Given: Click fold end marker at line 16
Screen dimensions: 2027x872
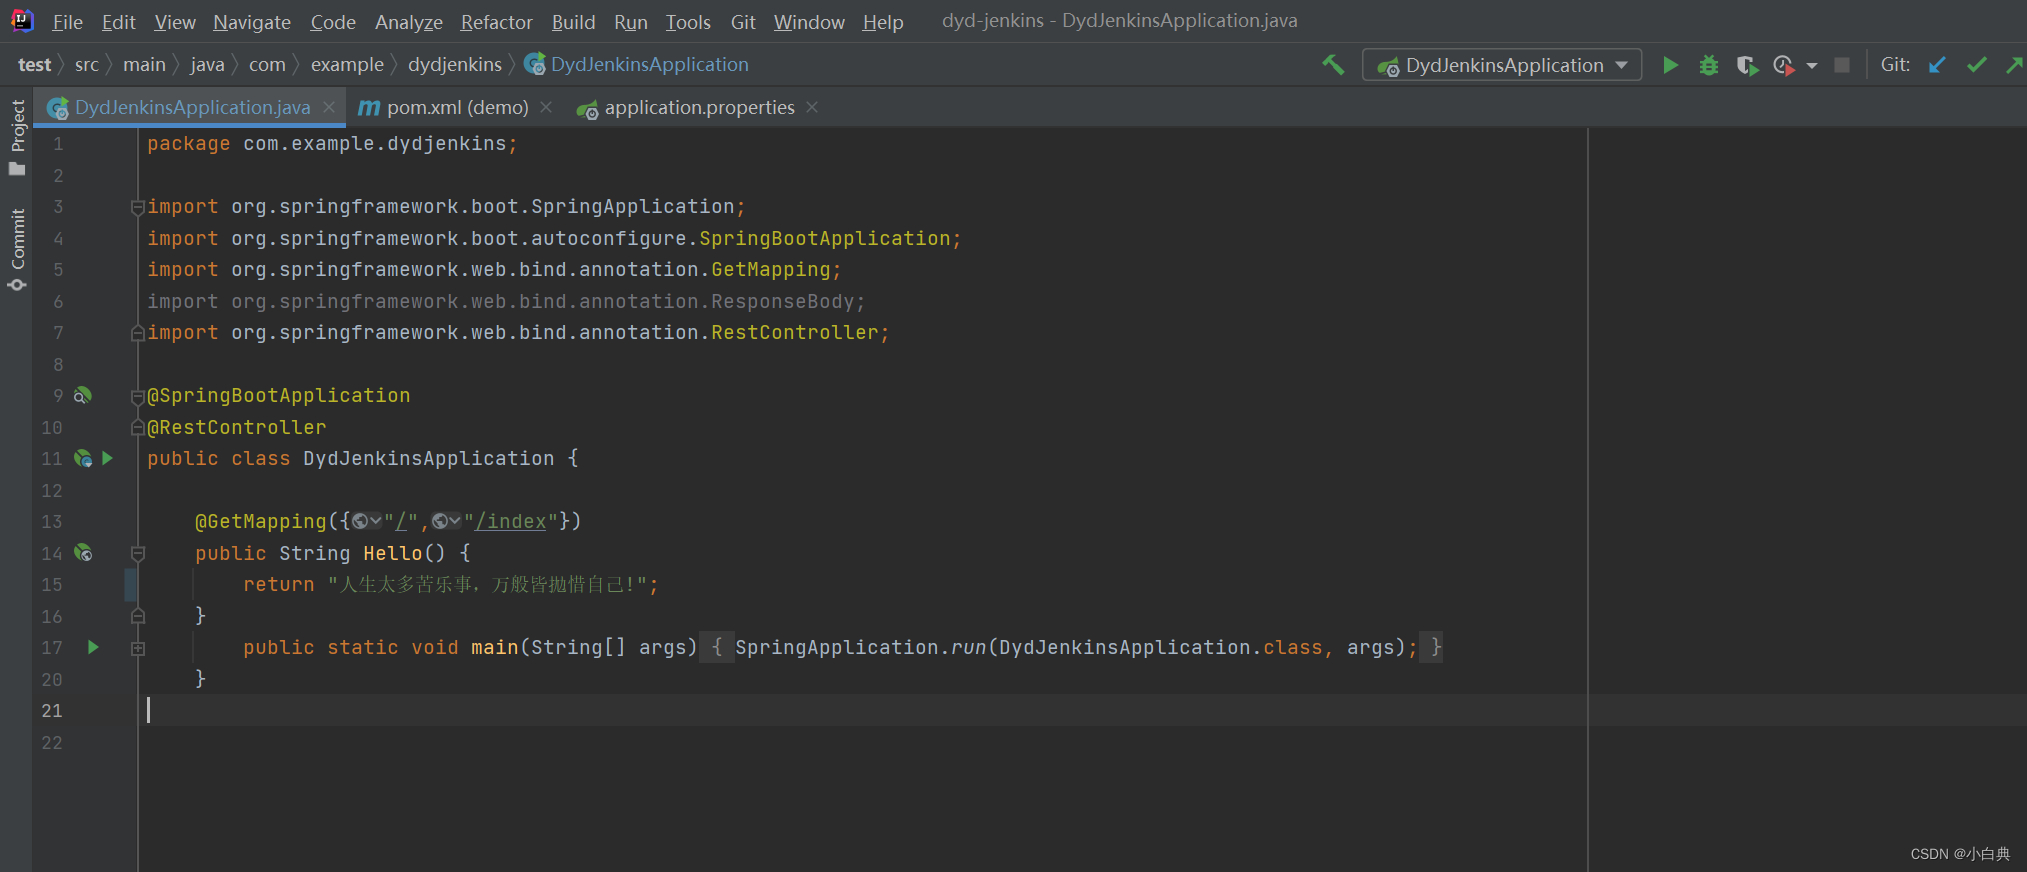Looking at the screenshot, I should tap(138, 616).
